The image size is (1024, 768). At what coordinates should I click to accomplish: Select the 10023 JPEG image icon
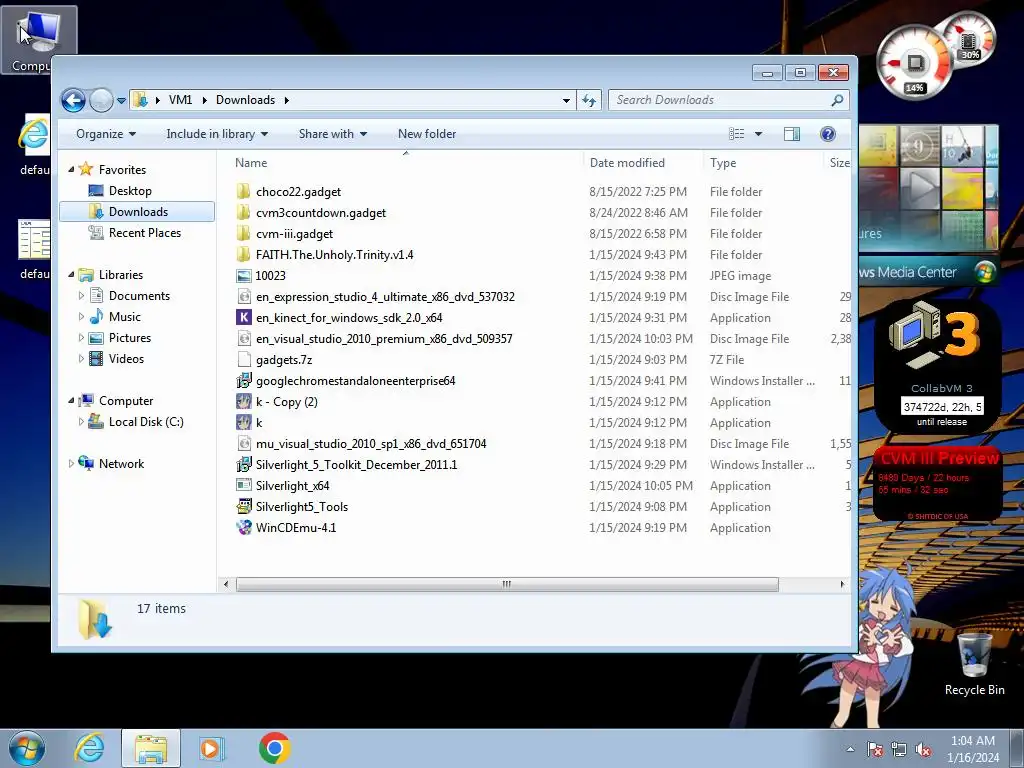point(244,276)
